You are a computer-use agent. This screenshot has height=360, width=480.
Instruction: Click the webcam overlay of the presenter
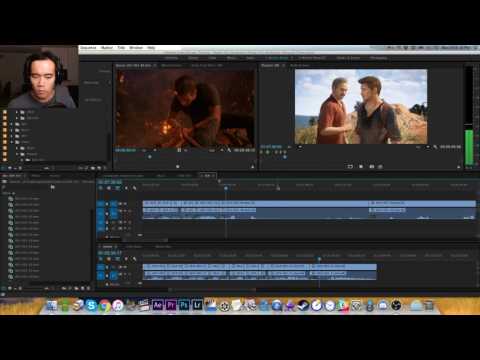click(x=39, y=77)
